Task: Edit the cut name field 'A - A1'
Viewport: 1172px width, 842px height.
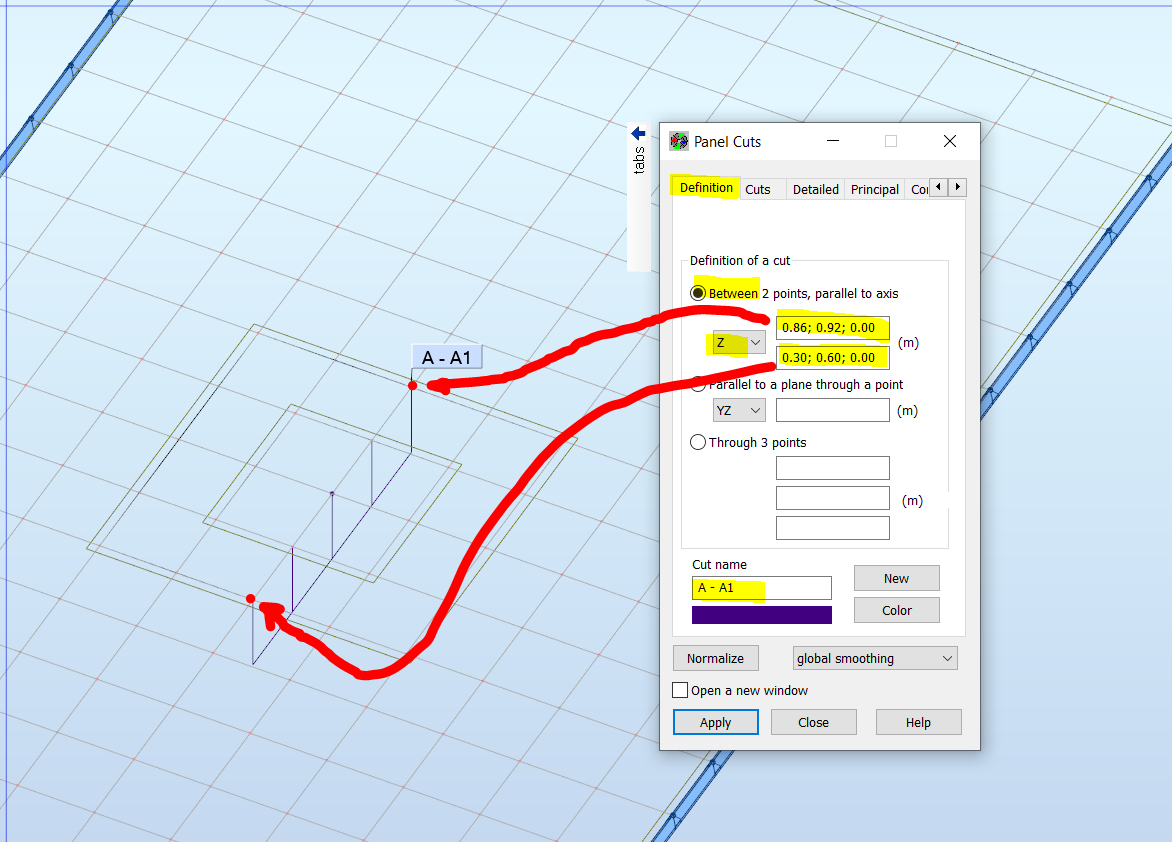Action: click(x=762, y=588)
